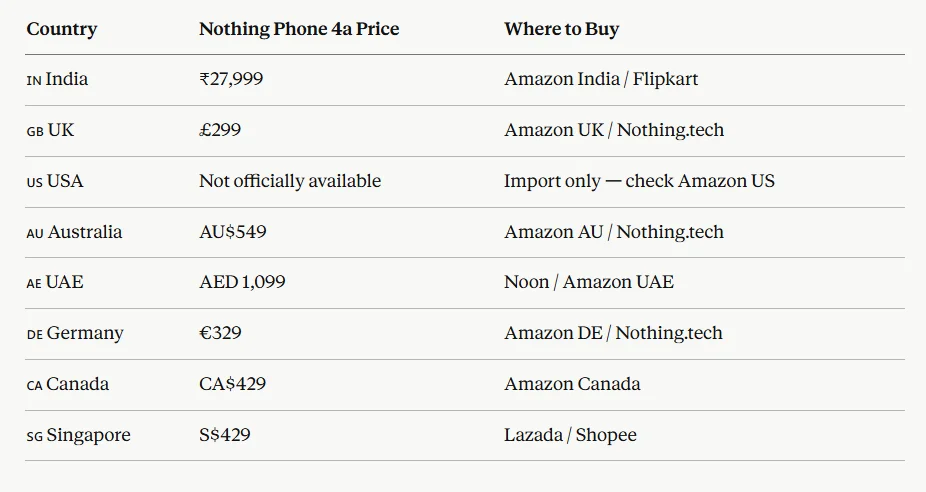Click the SG country code icon beside Singapore

point(35,437)
